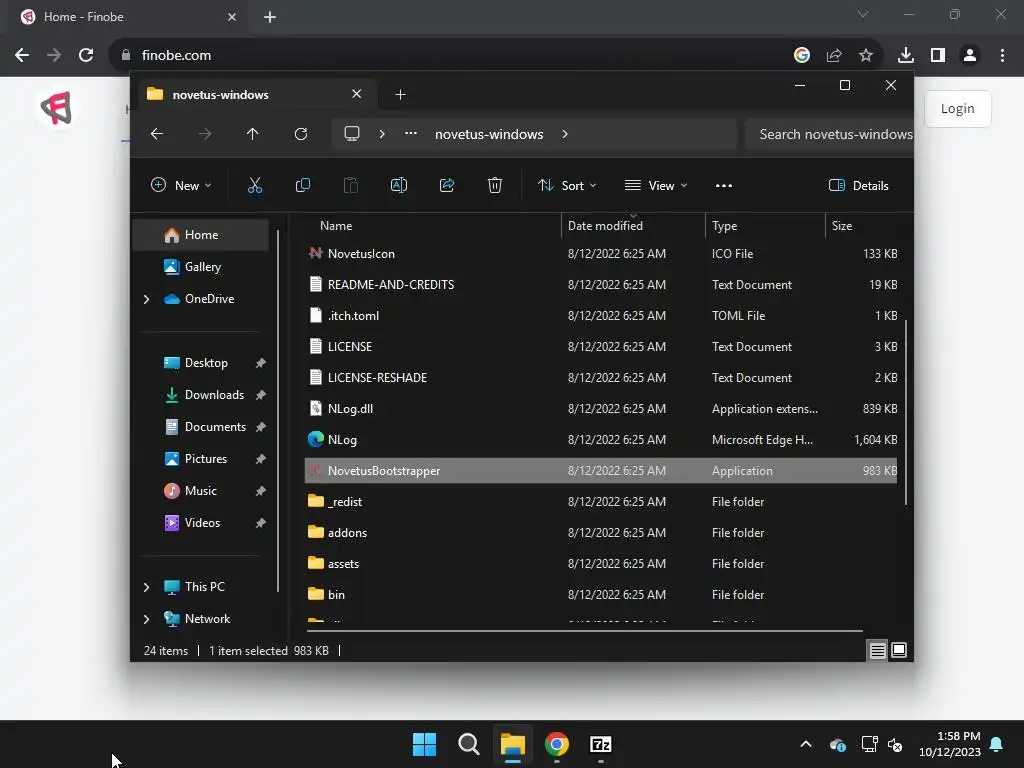
Task: Cut the selected file with scissors icon
Action: (x=255, y=185)
